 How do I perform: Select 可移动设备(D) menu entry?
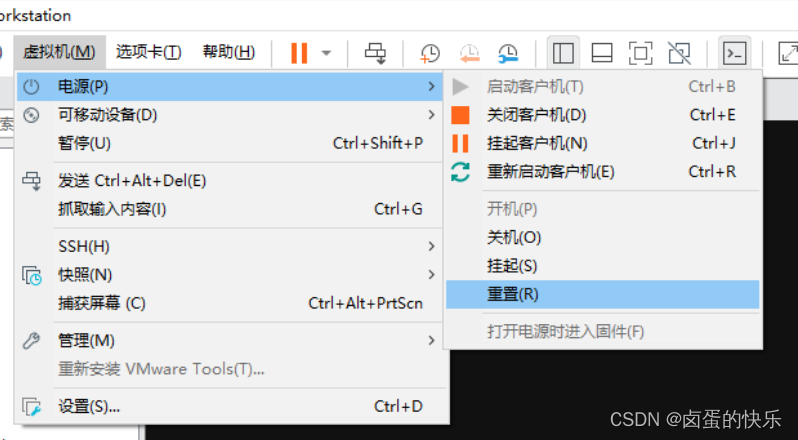[x=231, y=115]
